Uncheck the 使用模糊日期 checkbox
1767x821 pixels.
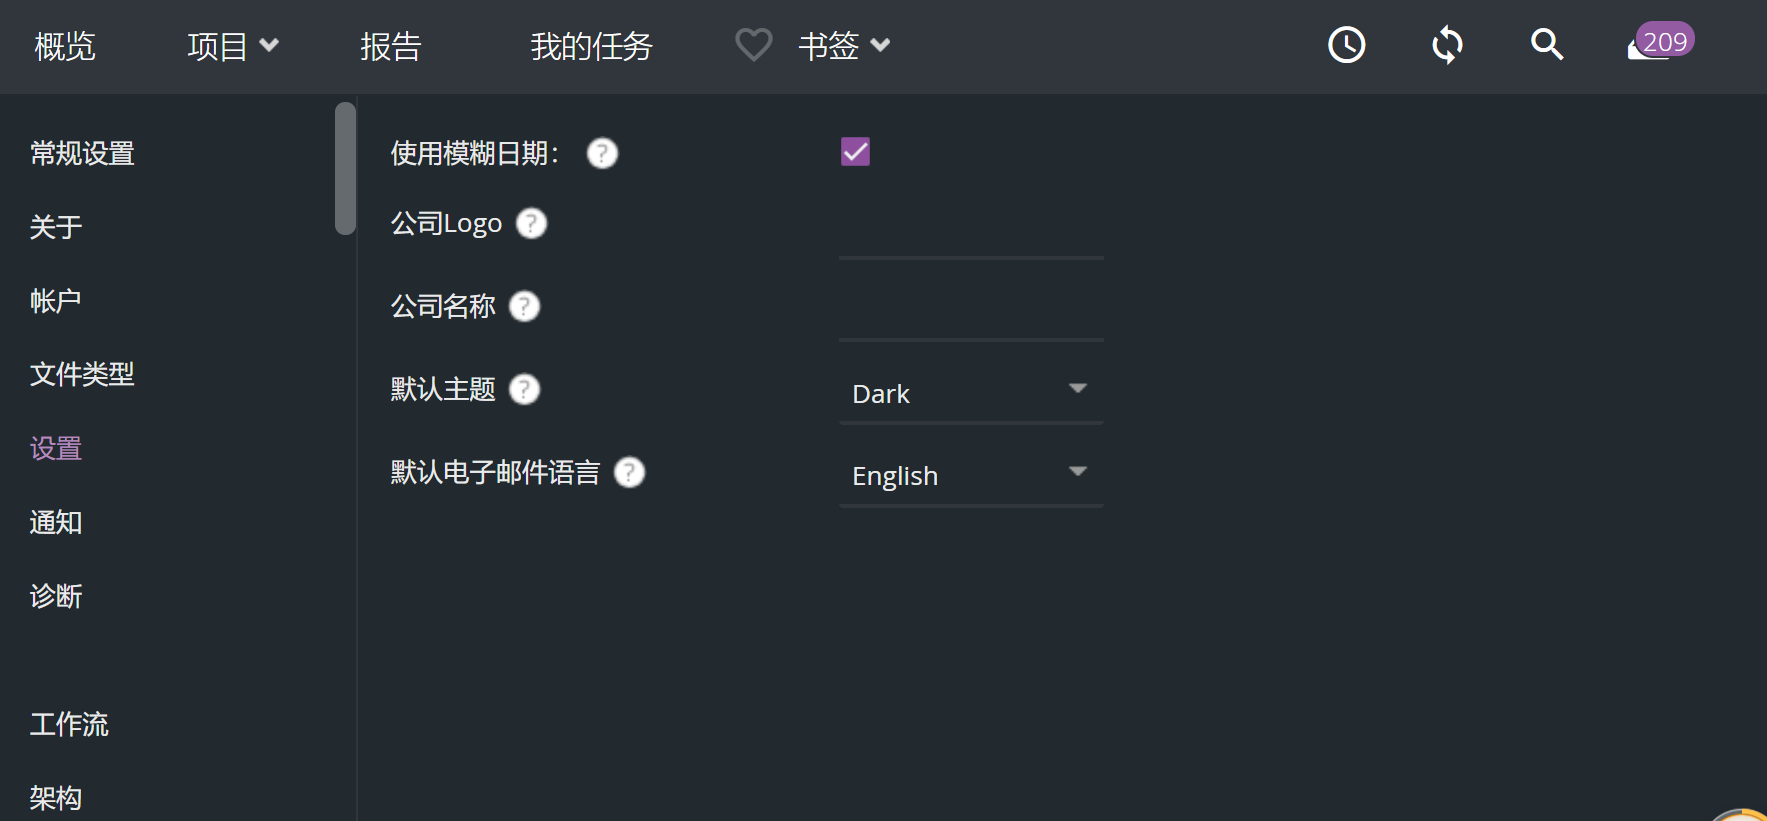coord(855,152)
